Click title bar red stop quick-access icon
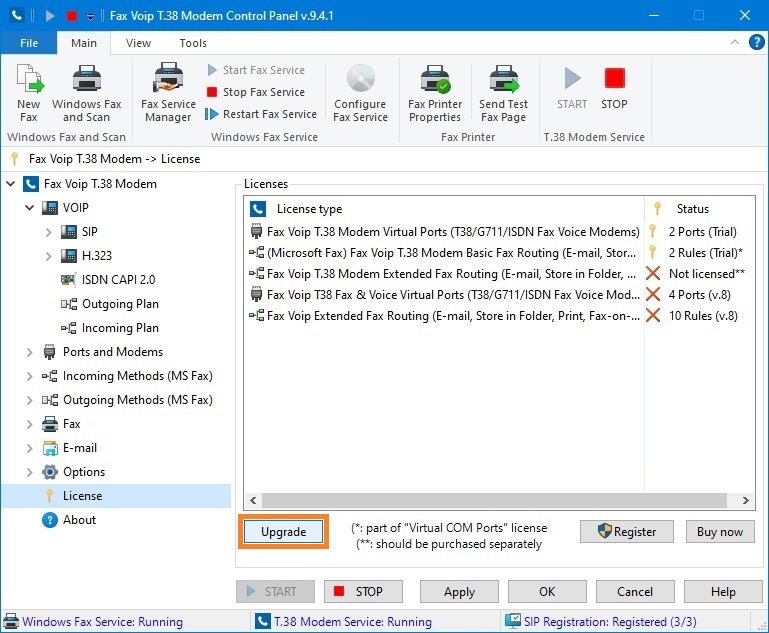 [72, 16]
